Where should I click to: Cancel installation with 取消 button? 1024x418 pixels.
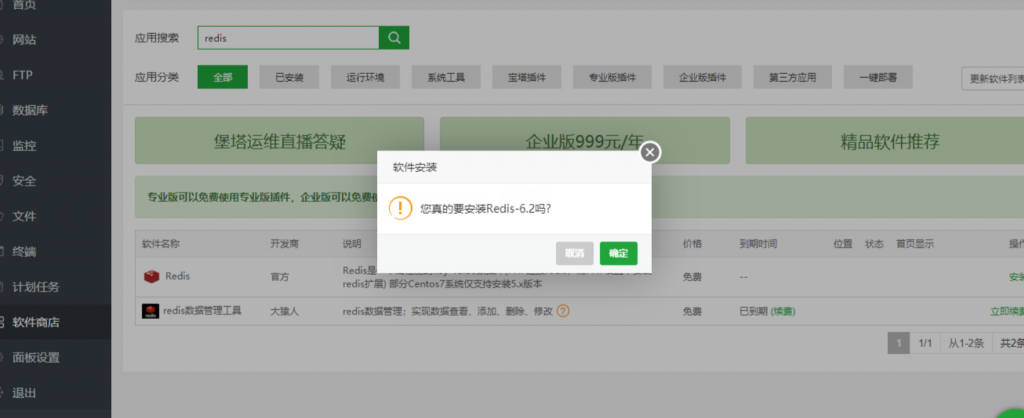coord(574,253)
